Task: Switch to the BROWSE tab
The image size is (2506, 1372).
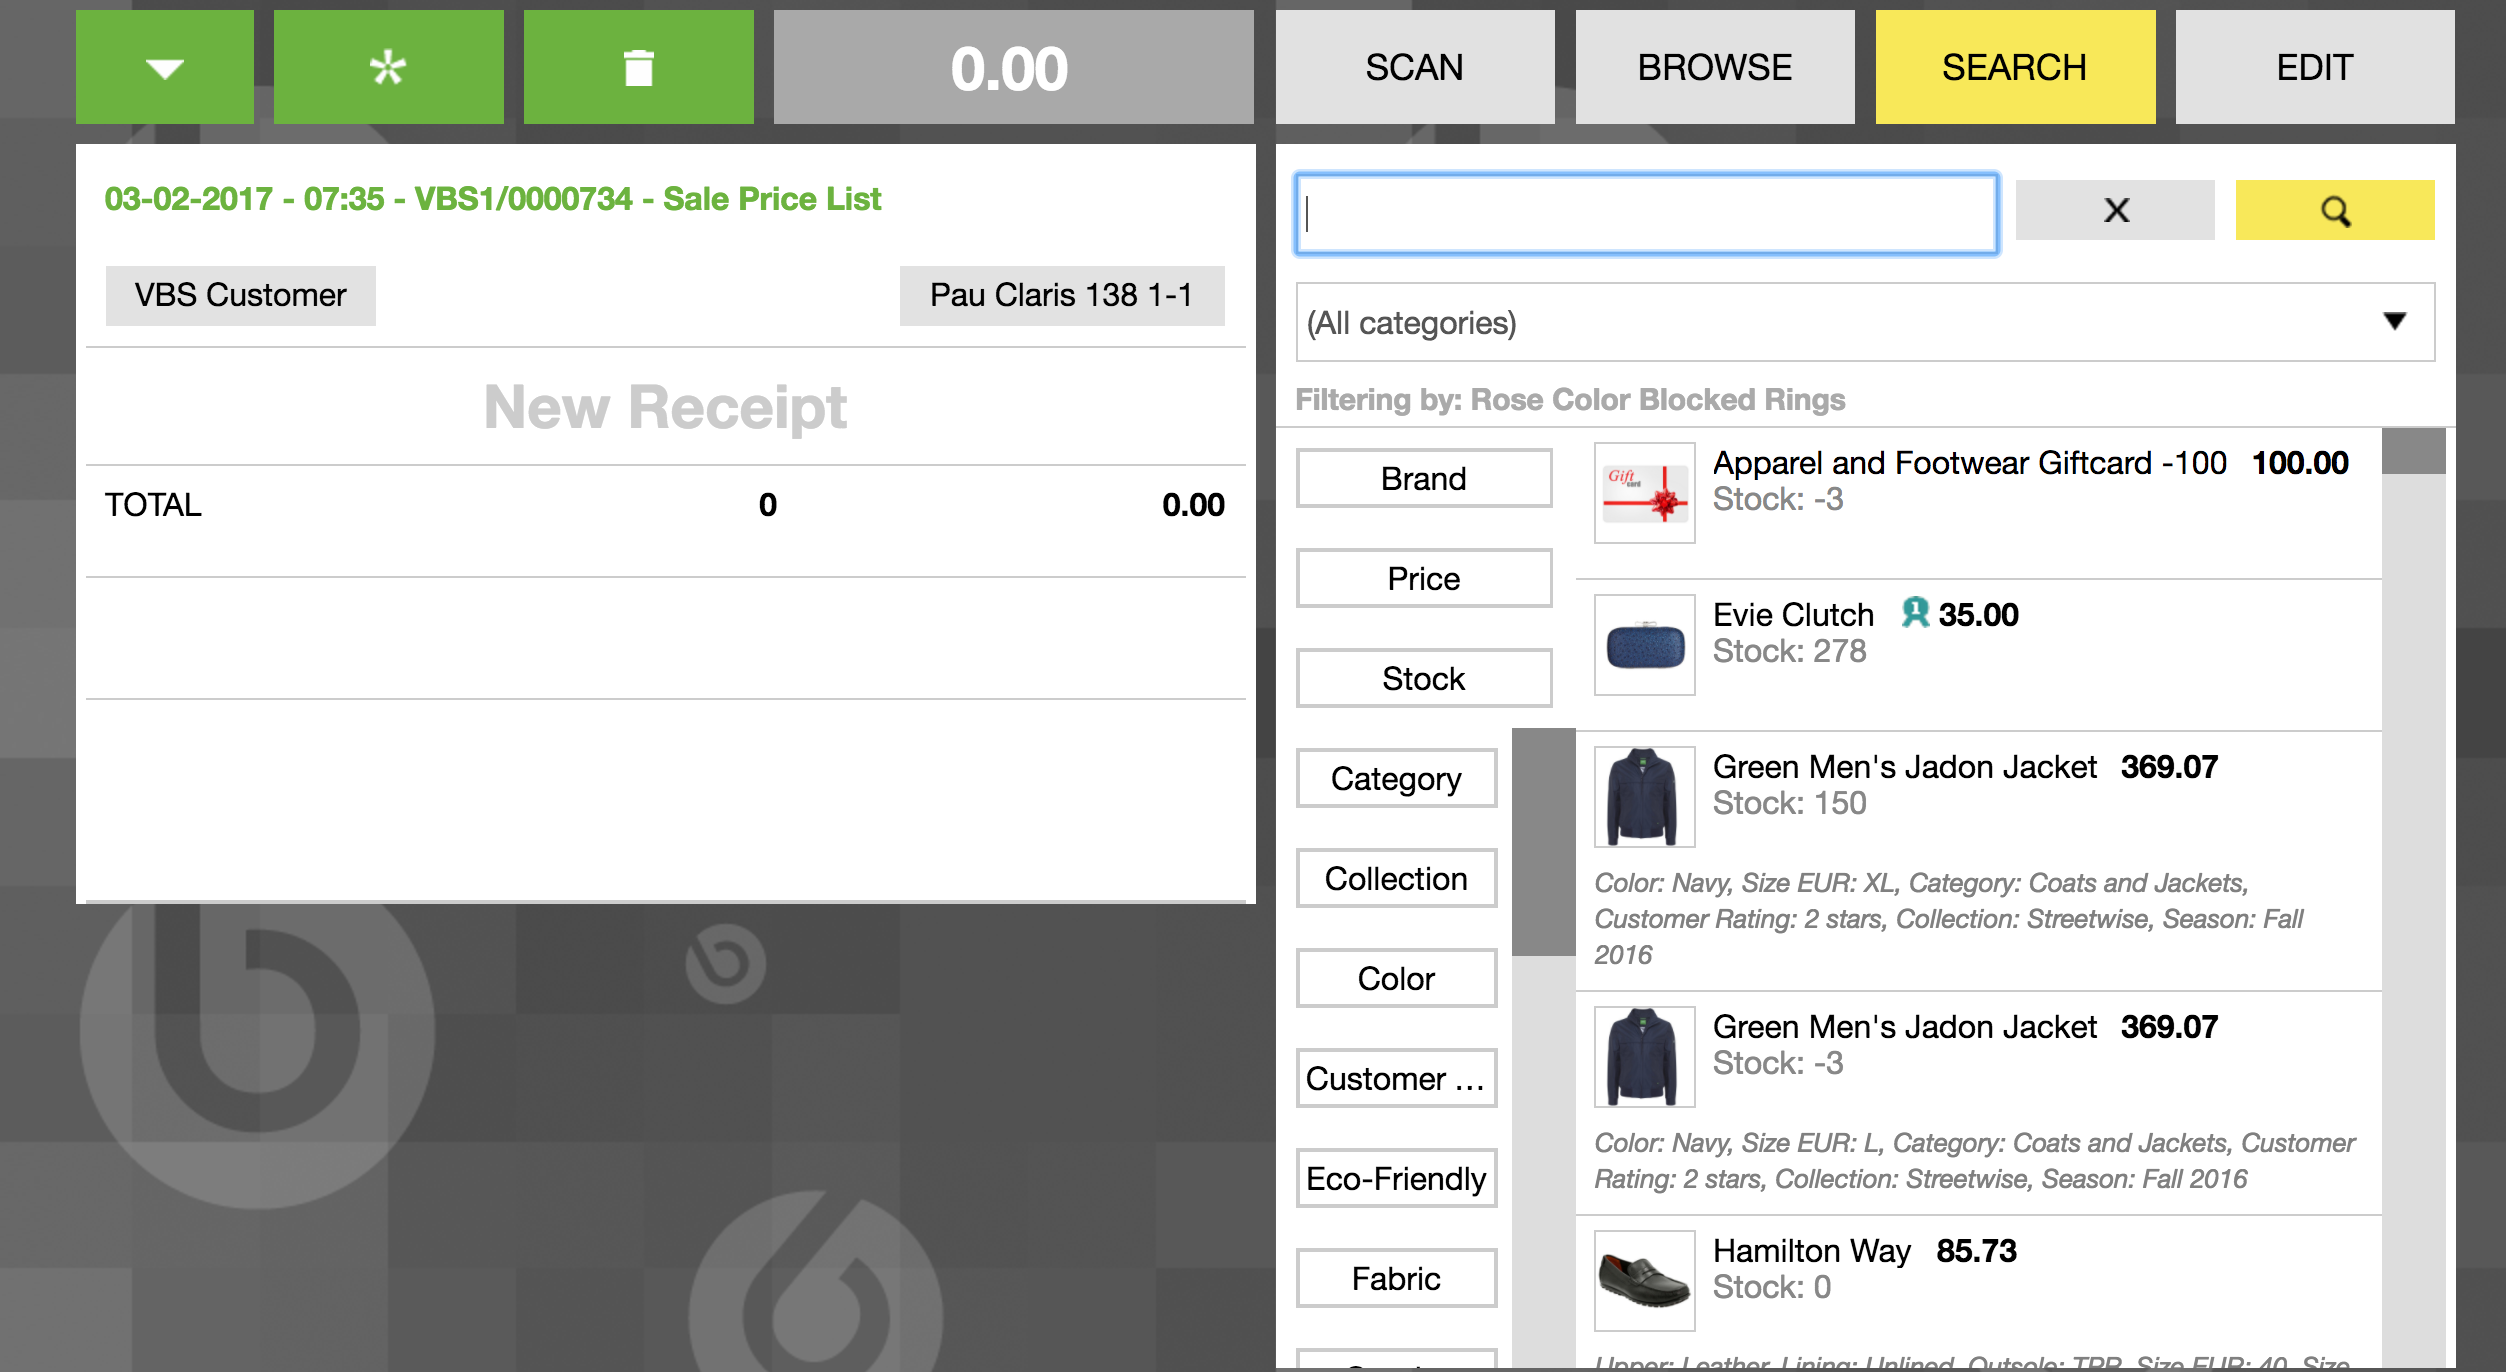Action: click(x=1714, y=67)
